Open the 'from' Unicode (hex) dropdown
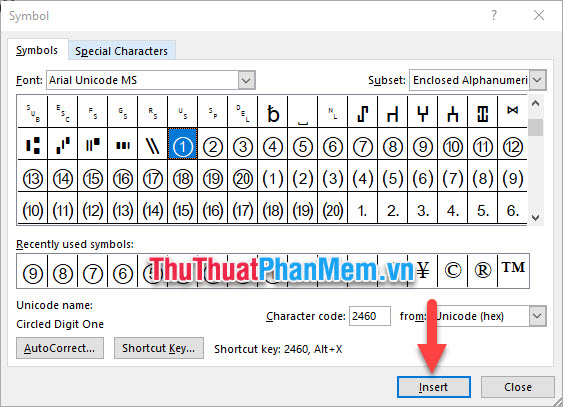 click(537, 316)
